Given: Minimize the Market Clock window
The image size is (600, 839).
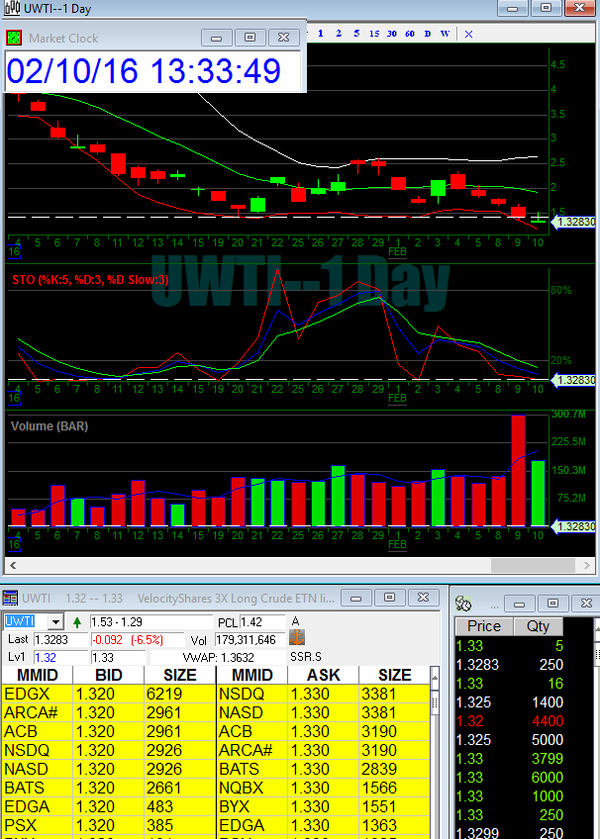Looking at the screenshot, I should click(x=217, y=38).
